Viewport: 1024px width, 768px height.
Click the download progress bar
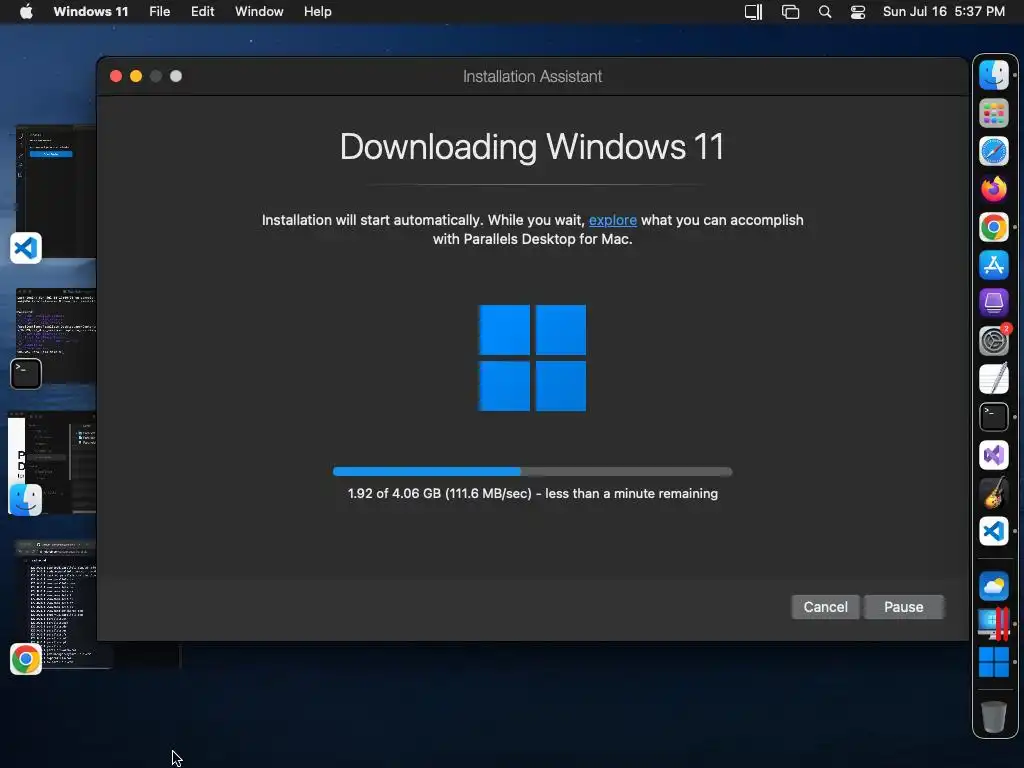[x=532, y=472]
